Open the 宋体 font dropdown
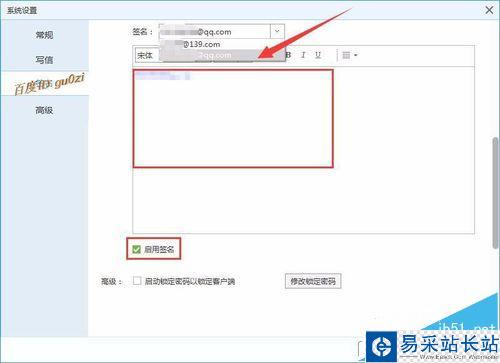This screenshot has height=363, width=500. [x=147, y=55]
